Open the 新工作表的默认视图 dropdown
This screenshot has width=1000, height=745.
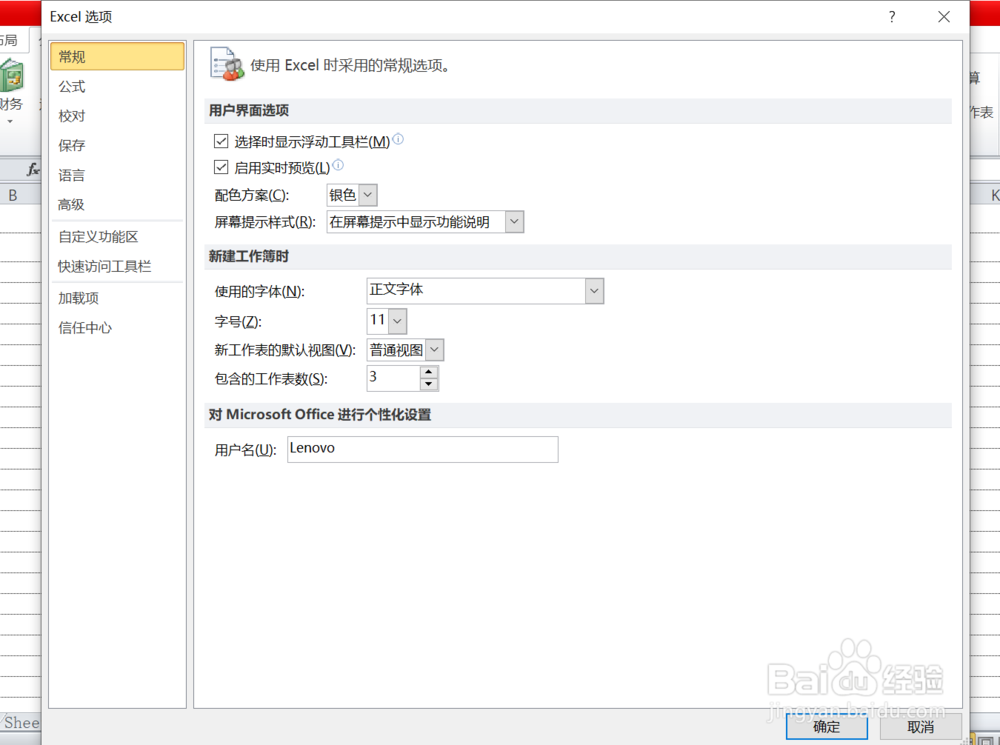click(434, 349)
